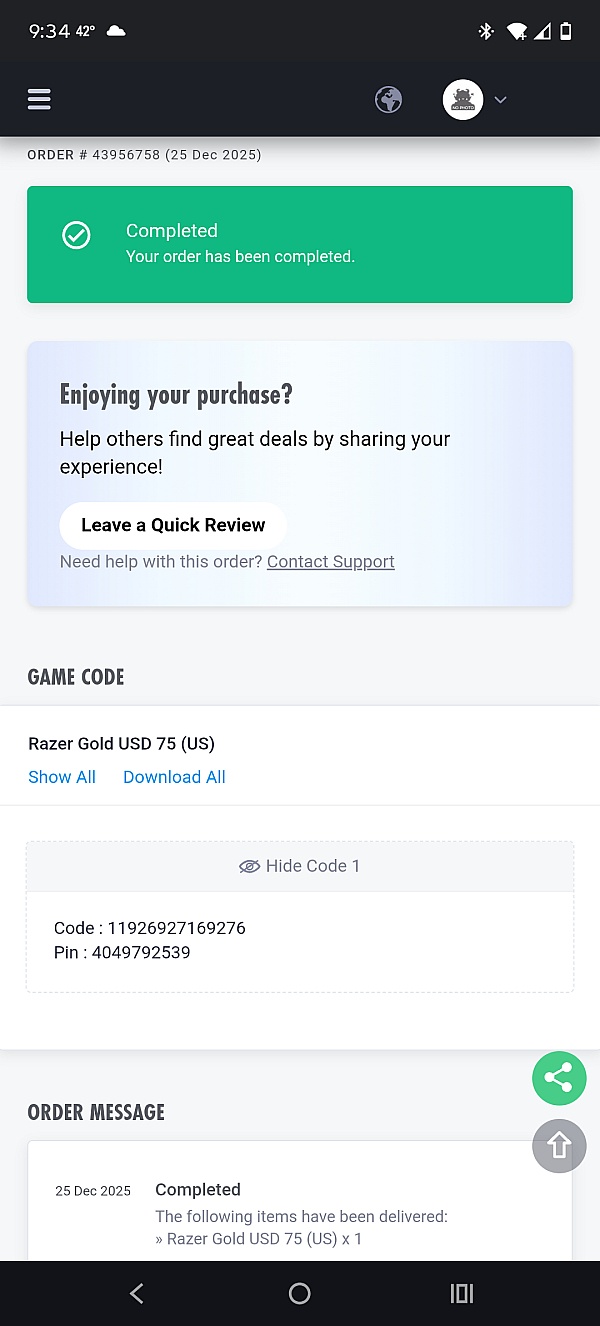Download all codes via Download All
The width and height of the screenshot is (600, 1326).
174,777
